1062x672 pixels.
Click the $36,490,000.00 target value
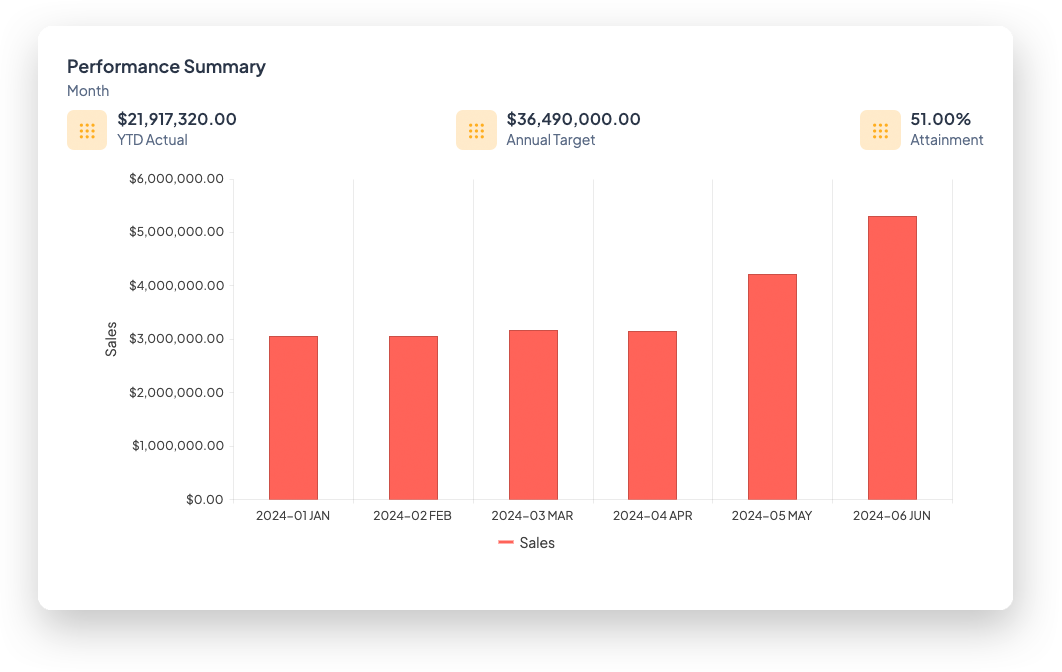tap(573, 119)
